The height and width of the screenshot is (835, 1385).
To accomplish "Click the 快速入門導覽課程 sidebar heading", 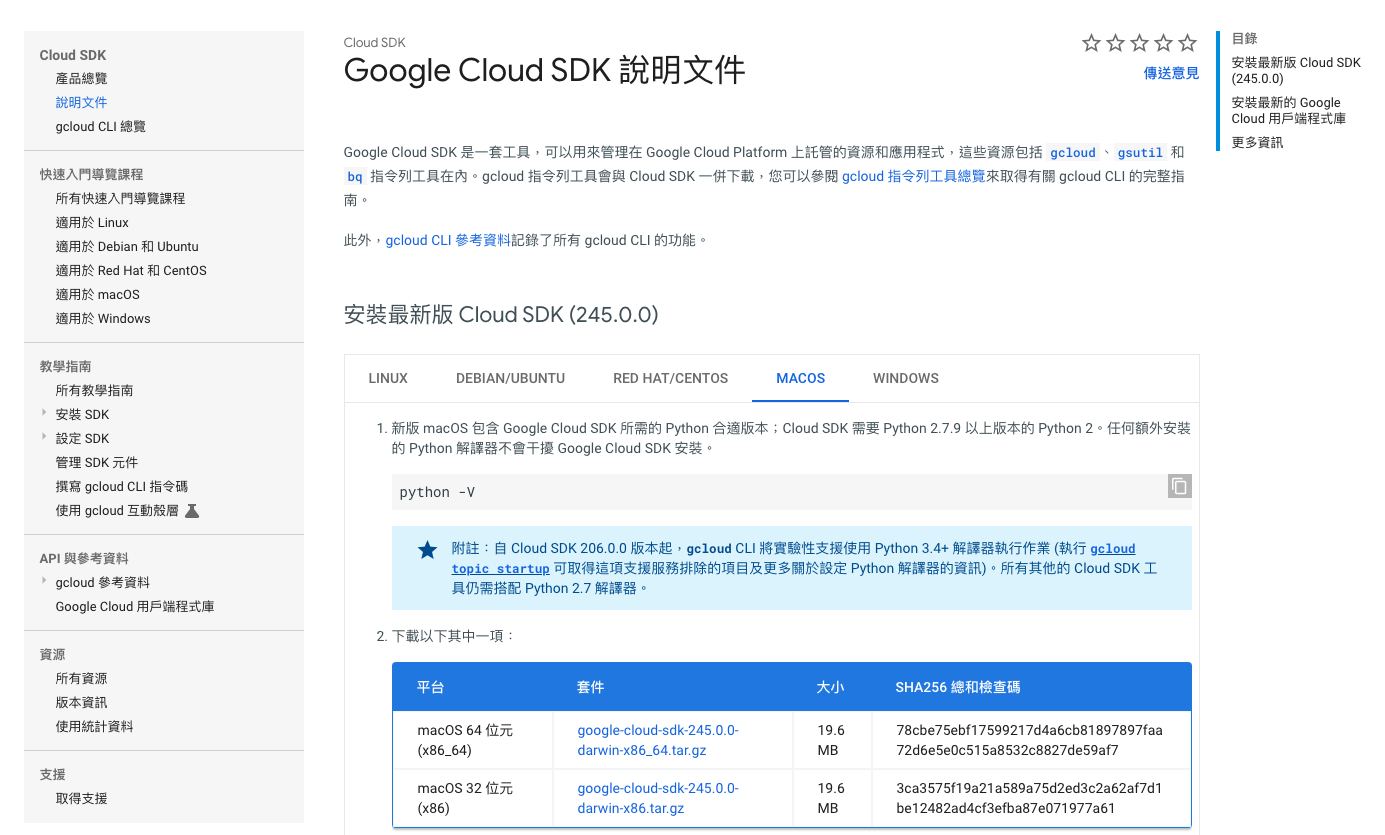I will tap(91, 175).
